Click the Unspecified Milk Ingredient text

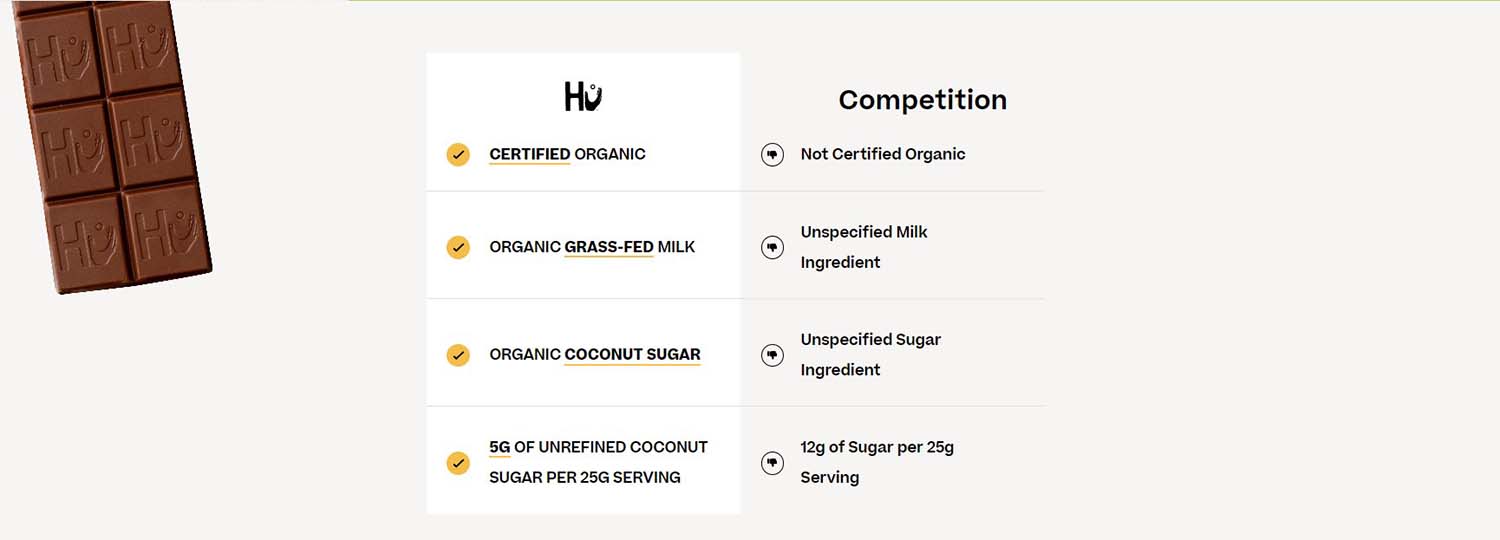(864, 247)
